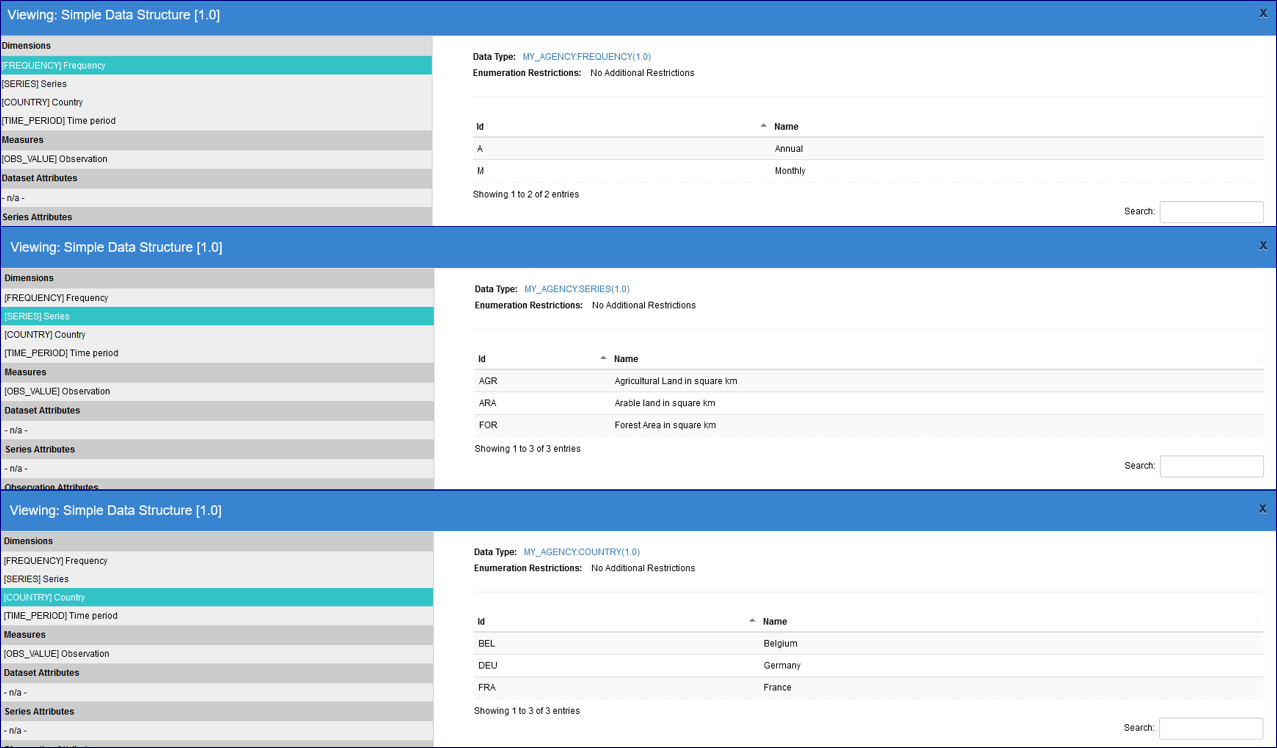Sort the Series table by Name column header
This screenshot has width=1277, height=748.
(x=624, y=358)
